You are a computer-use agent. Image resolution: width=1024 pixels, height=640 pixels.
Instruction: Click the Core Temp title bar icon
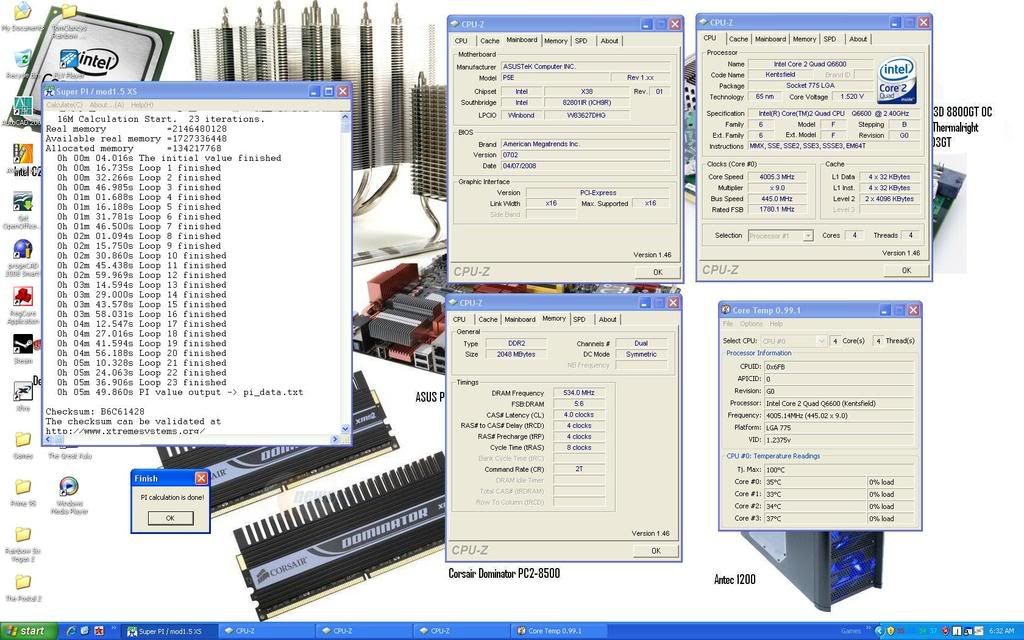pyautogui.click(x=726, y=310)
